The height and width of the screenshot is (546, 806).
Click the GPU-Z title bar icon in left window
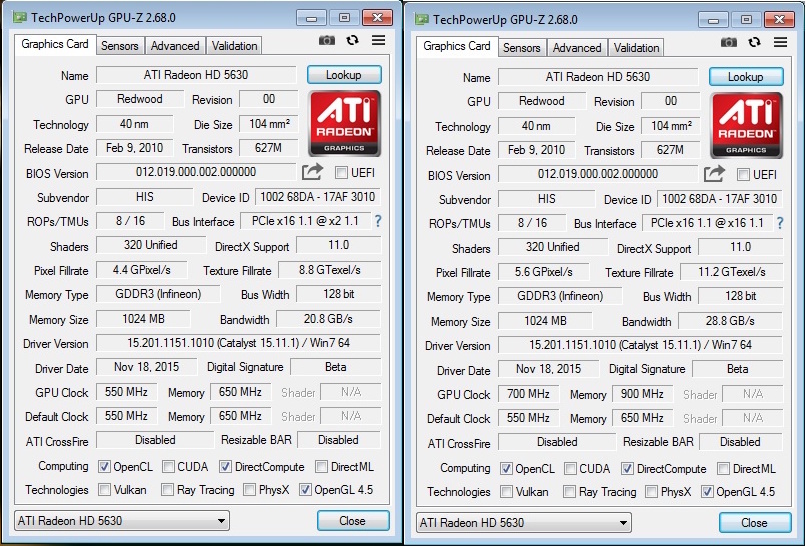coord(20,17)
